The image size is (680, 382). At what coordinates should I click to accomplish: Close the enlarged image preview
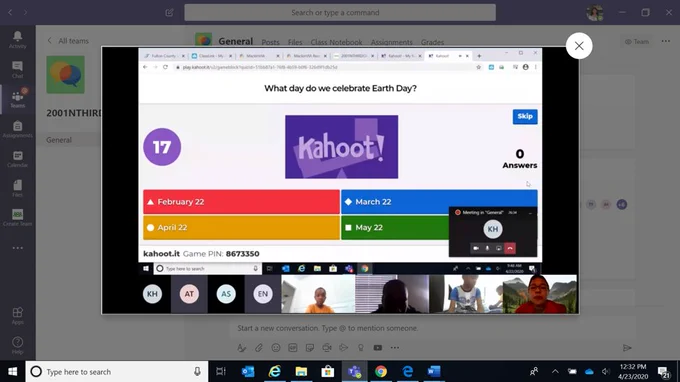coord(579,46)
